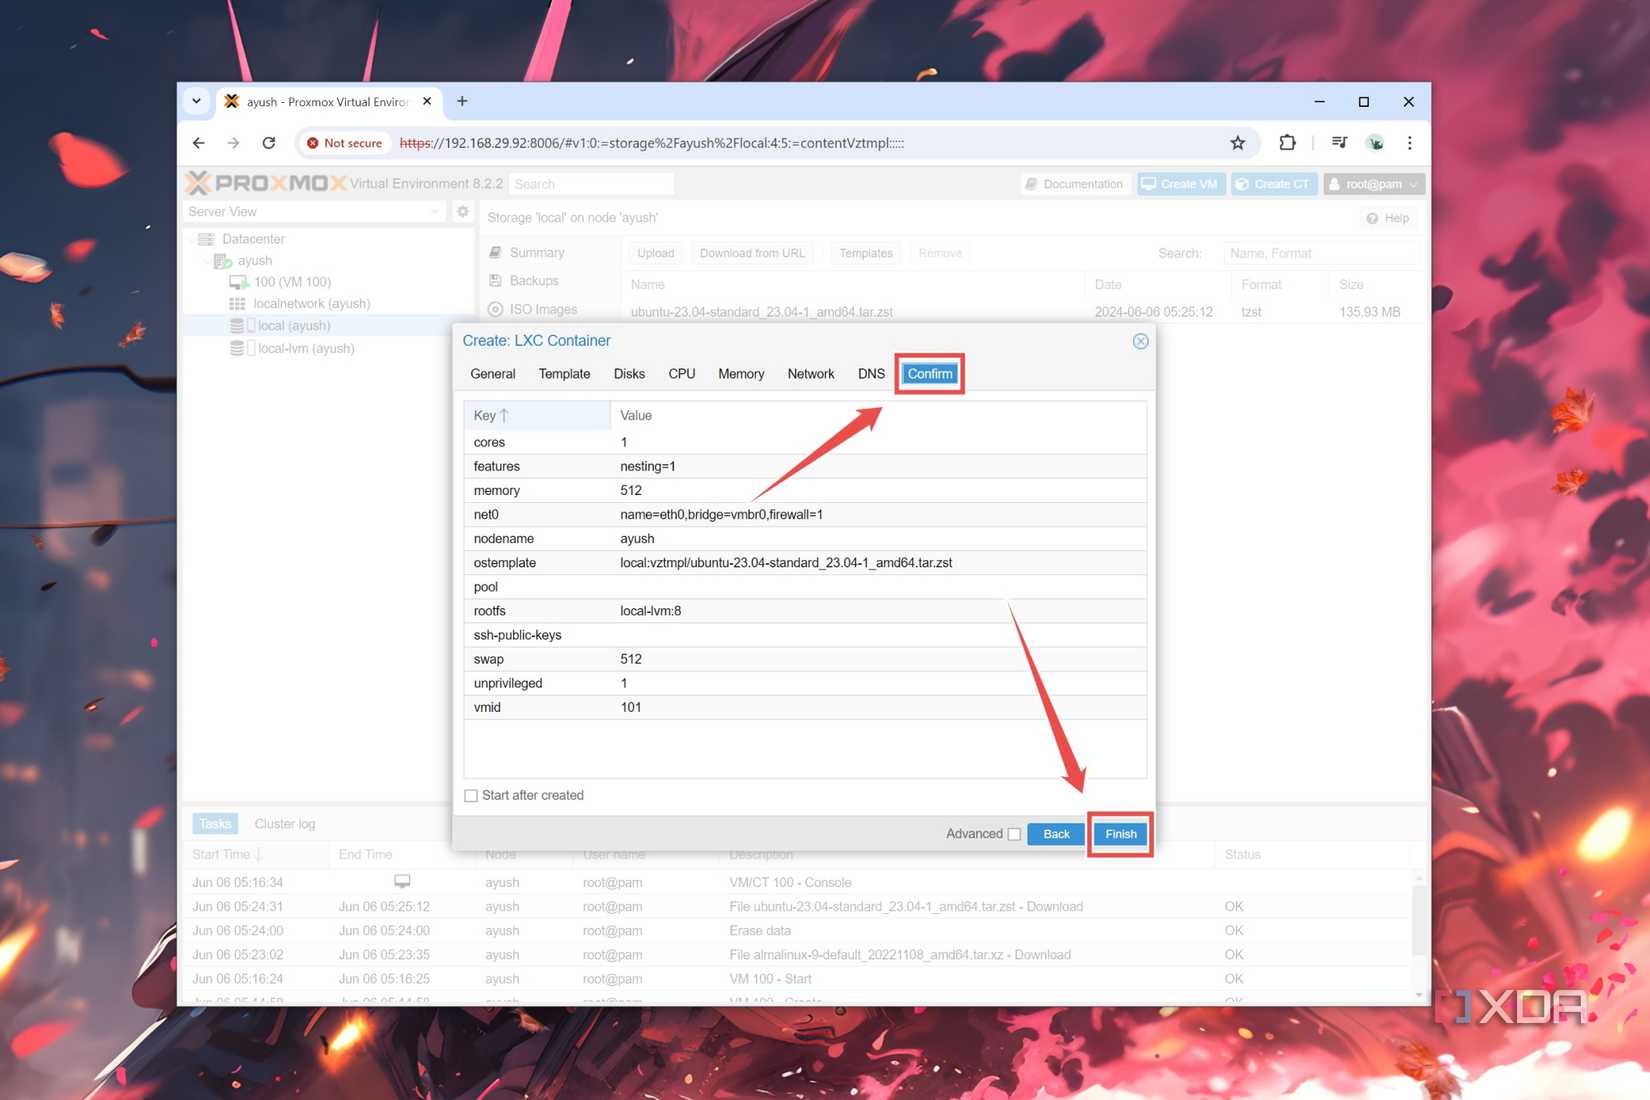
Task: Click the Proxmox logo
Action: coord(263,183)
